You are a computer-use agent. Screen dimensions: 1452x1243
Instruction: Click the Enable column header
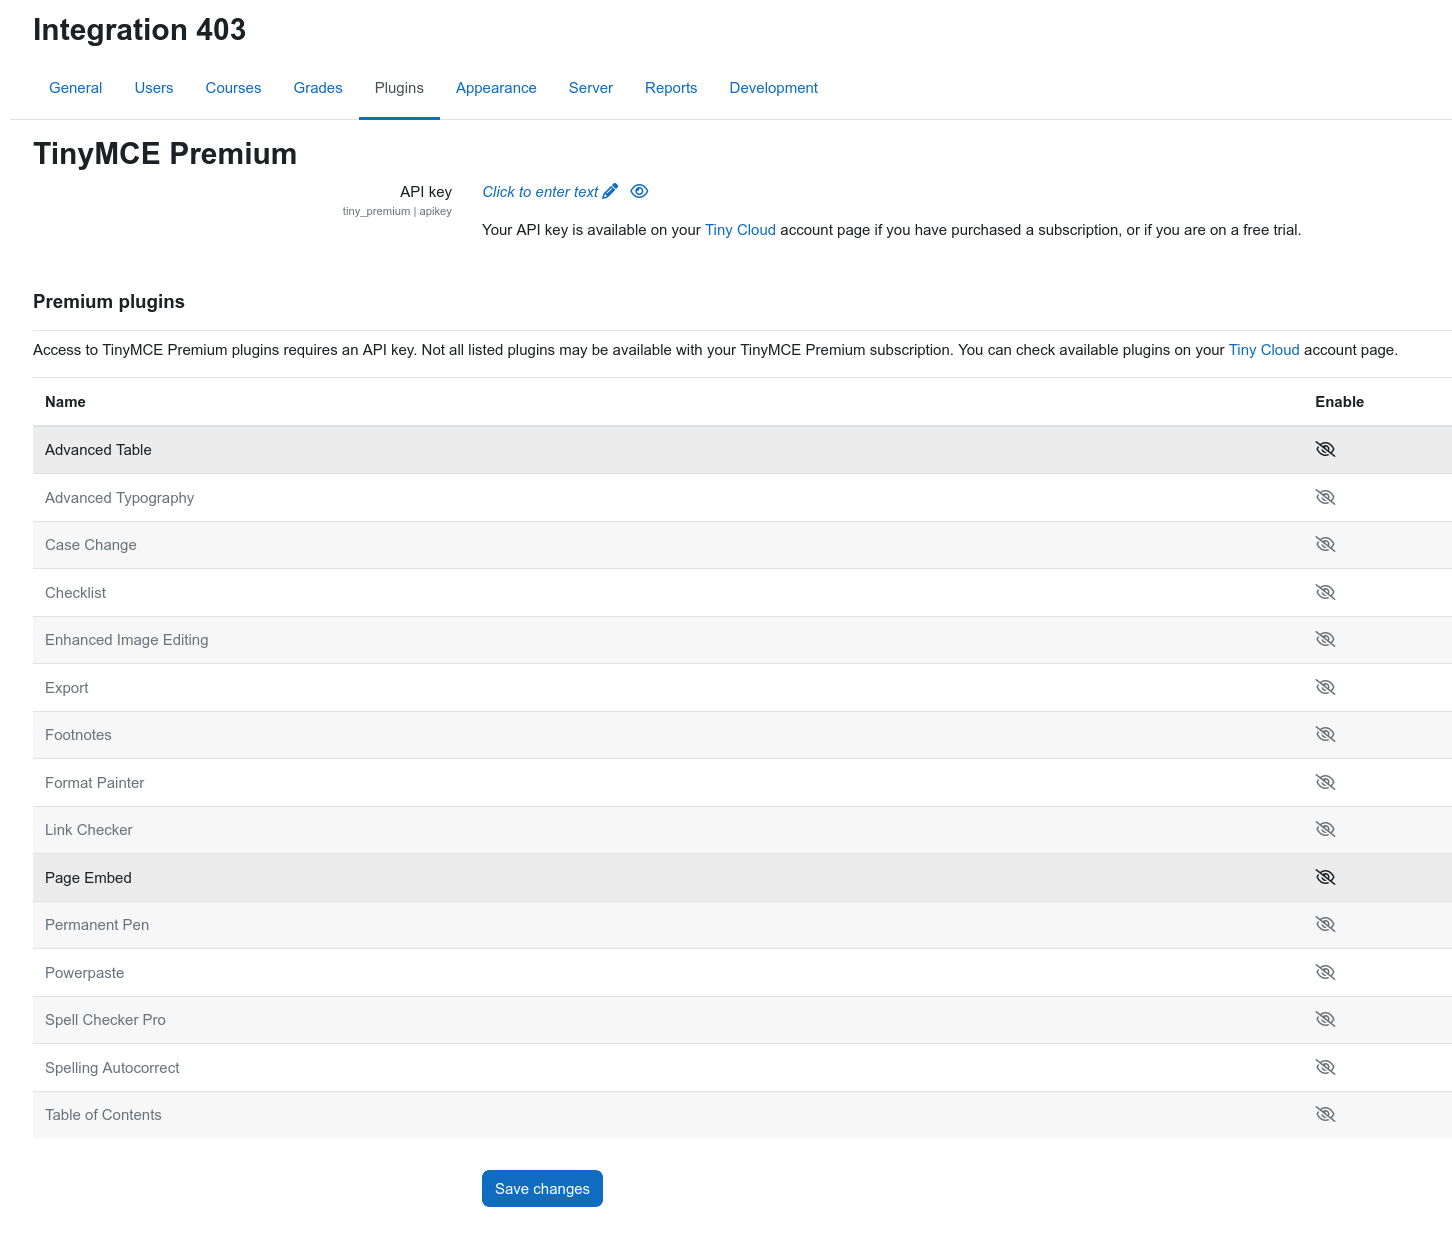pyautogui.click(x=1339, y=402)
